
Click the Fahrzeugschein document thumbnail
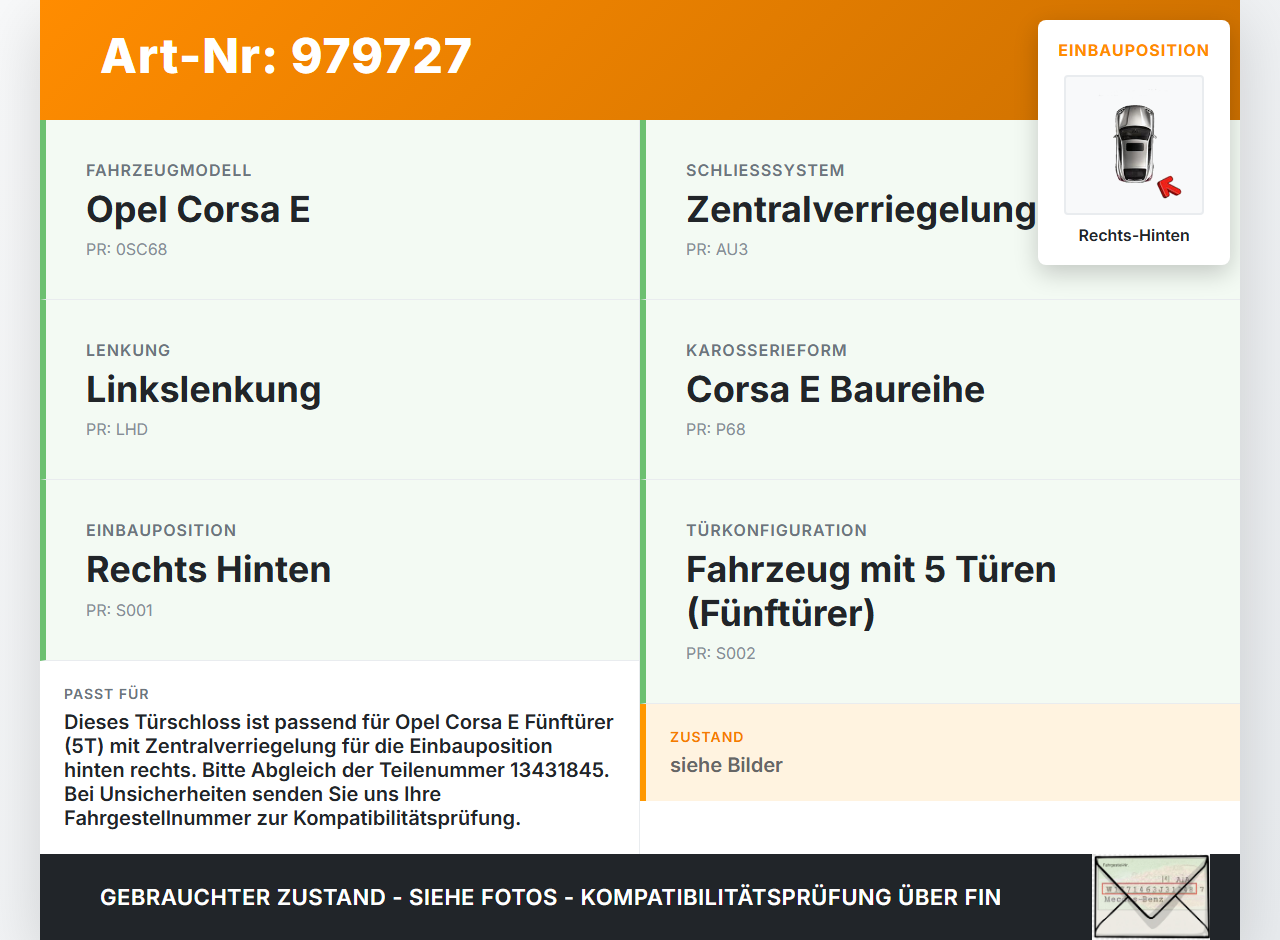[1150, 896]
